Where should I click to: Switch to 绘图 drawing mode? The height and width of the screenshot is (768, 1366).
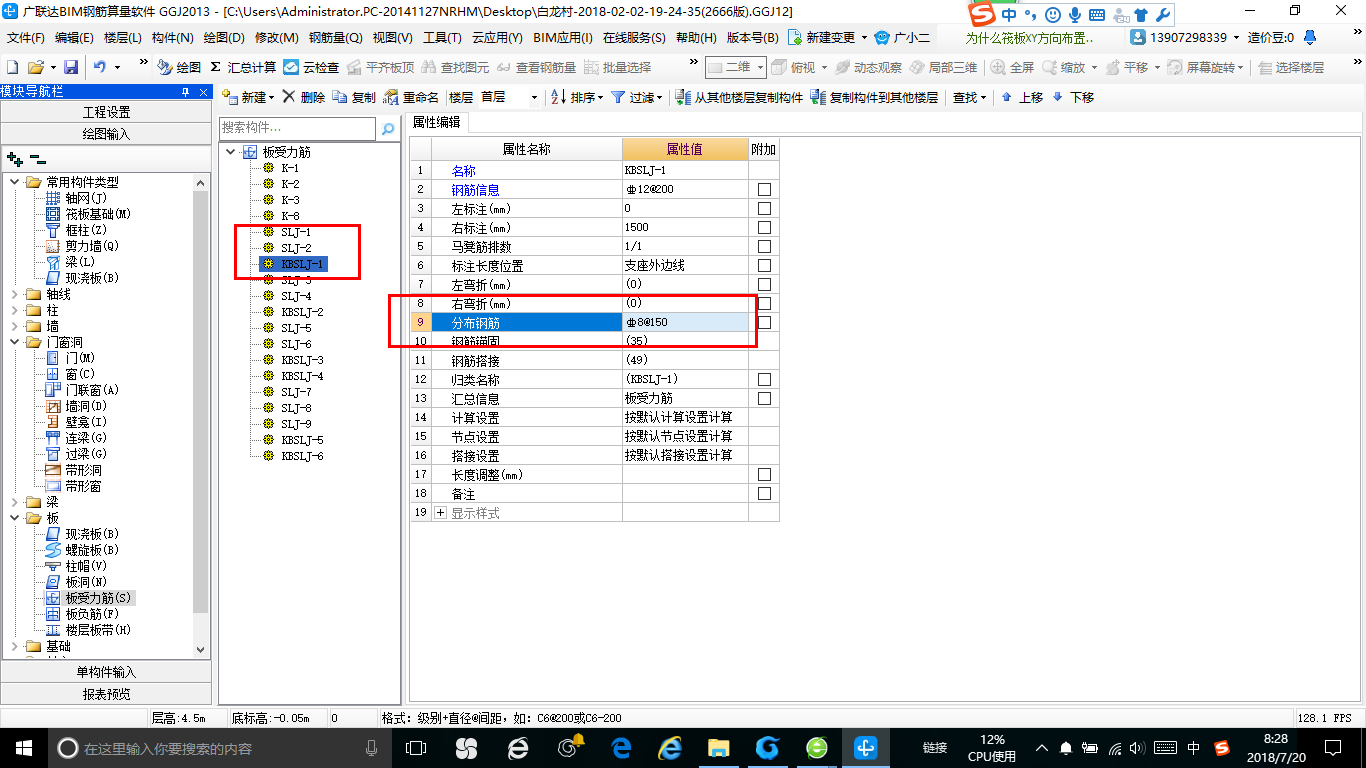(179, 67)
